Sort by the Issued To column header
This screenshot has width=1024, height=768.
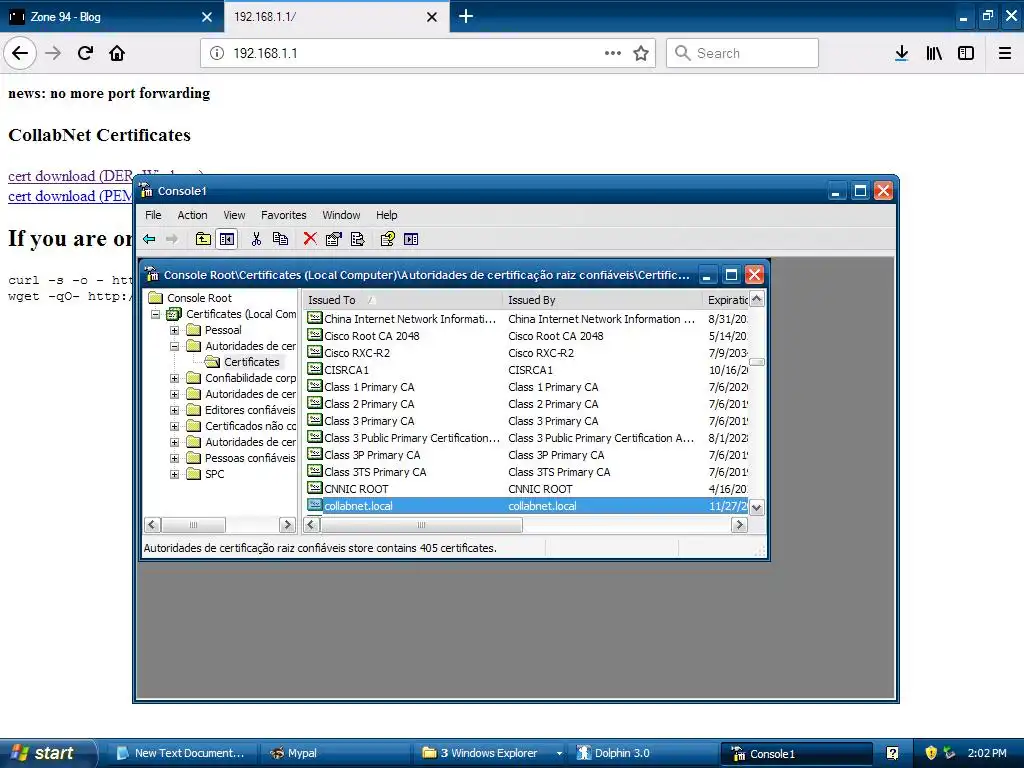click(x=403, y=300)
